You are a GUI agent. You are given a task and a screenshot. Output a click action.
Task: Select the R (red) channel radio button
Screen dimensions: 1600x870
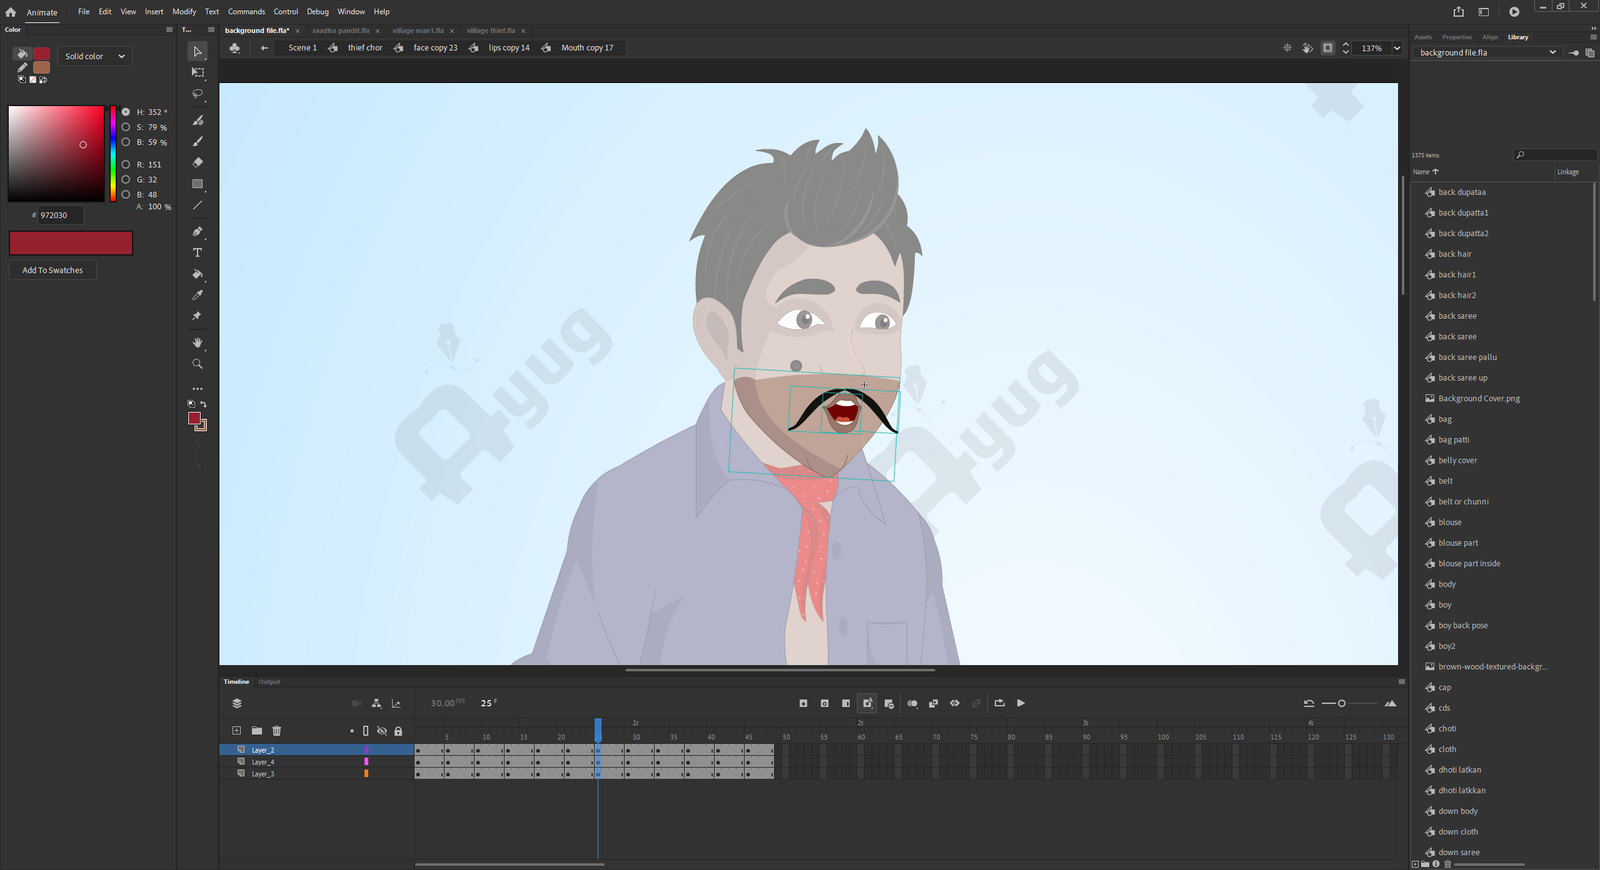coord(126,164)
